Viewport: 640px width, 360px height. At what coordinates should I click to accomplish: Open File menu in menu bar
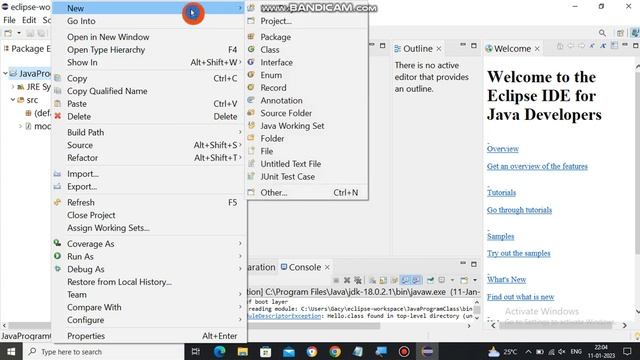pyautogui.click(x=9, y=20)
